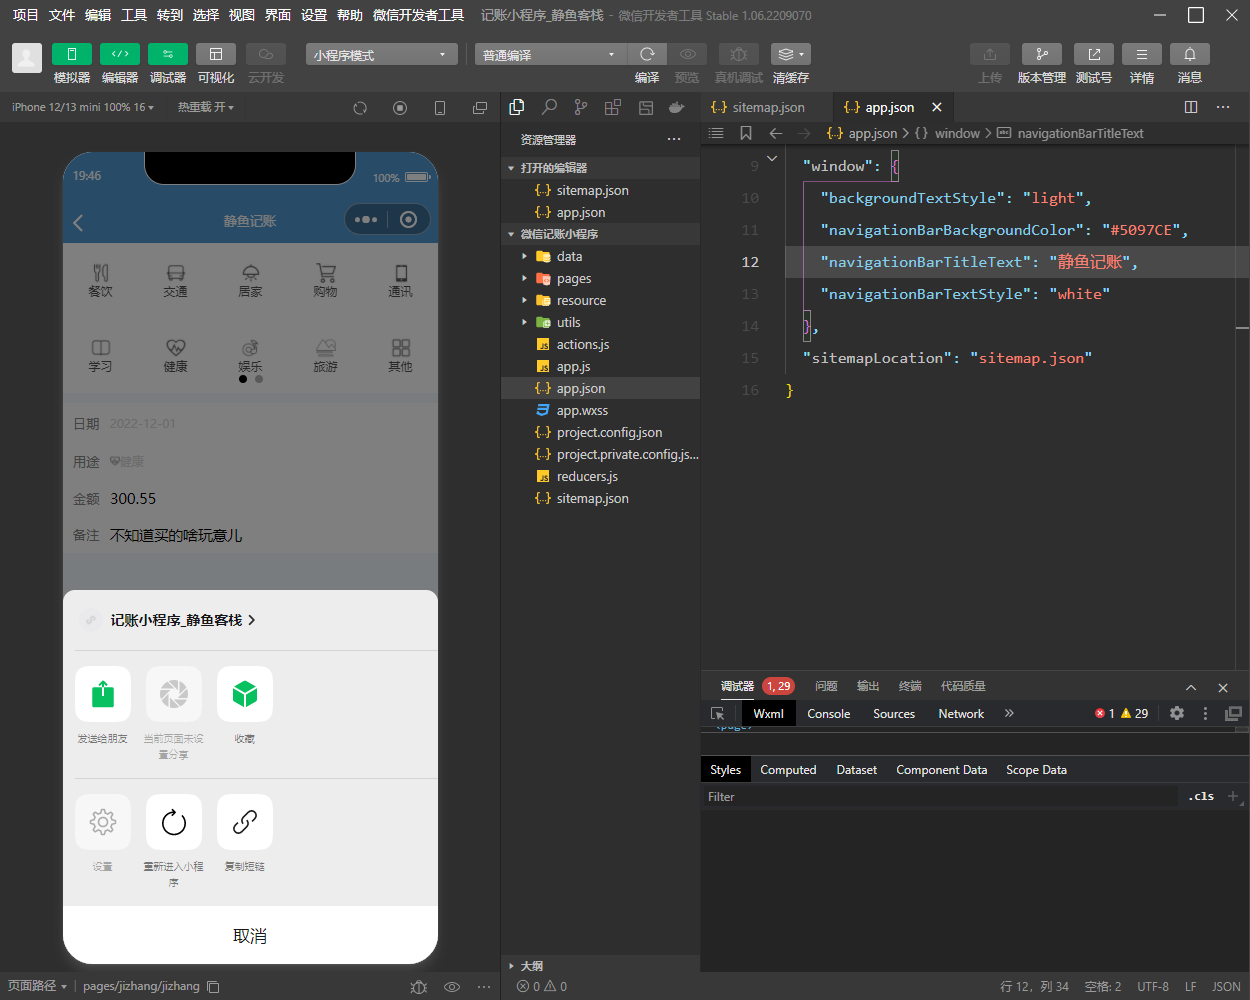This screenshot has width=1250, height=1000.
Task: Toggle the element inspector picker in debugger
Action: (717, 714)
